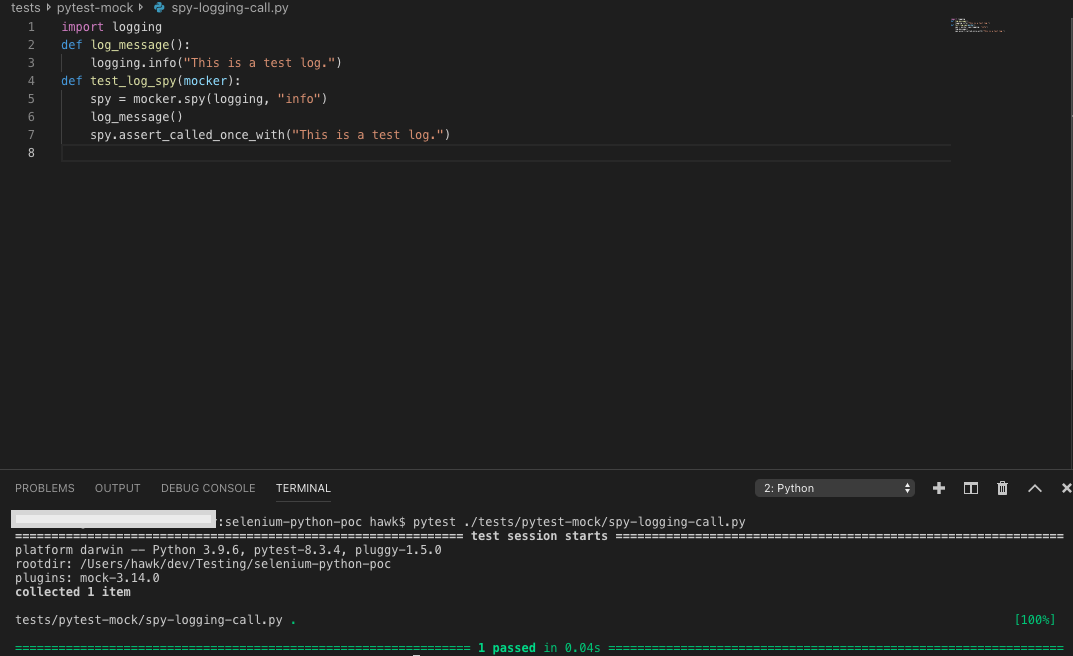Image resolution: width=1073 pixels, height=656 pixels.
Task: Maximize panel with the up chevron
Action: [1035, 488]
